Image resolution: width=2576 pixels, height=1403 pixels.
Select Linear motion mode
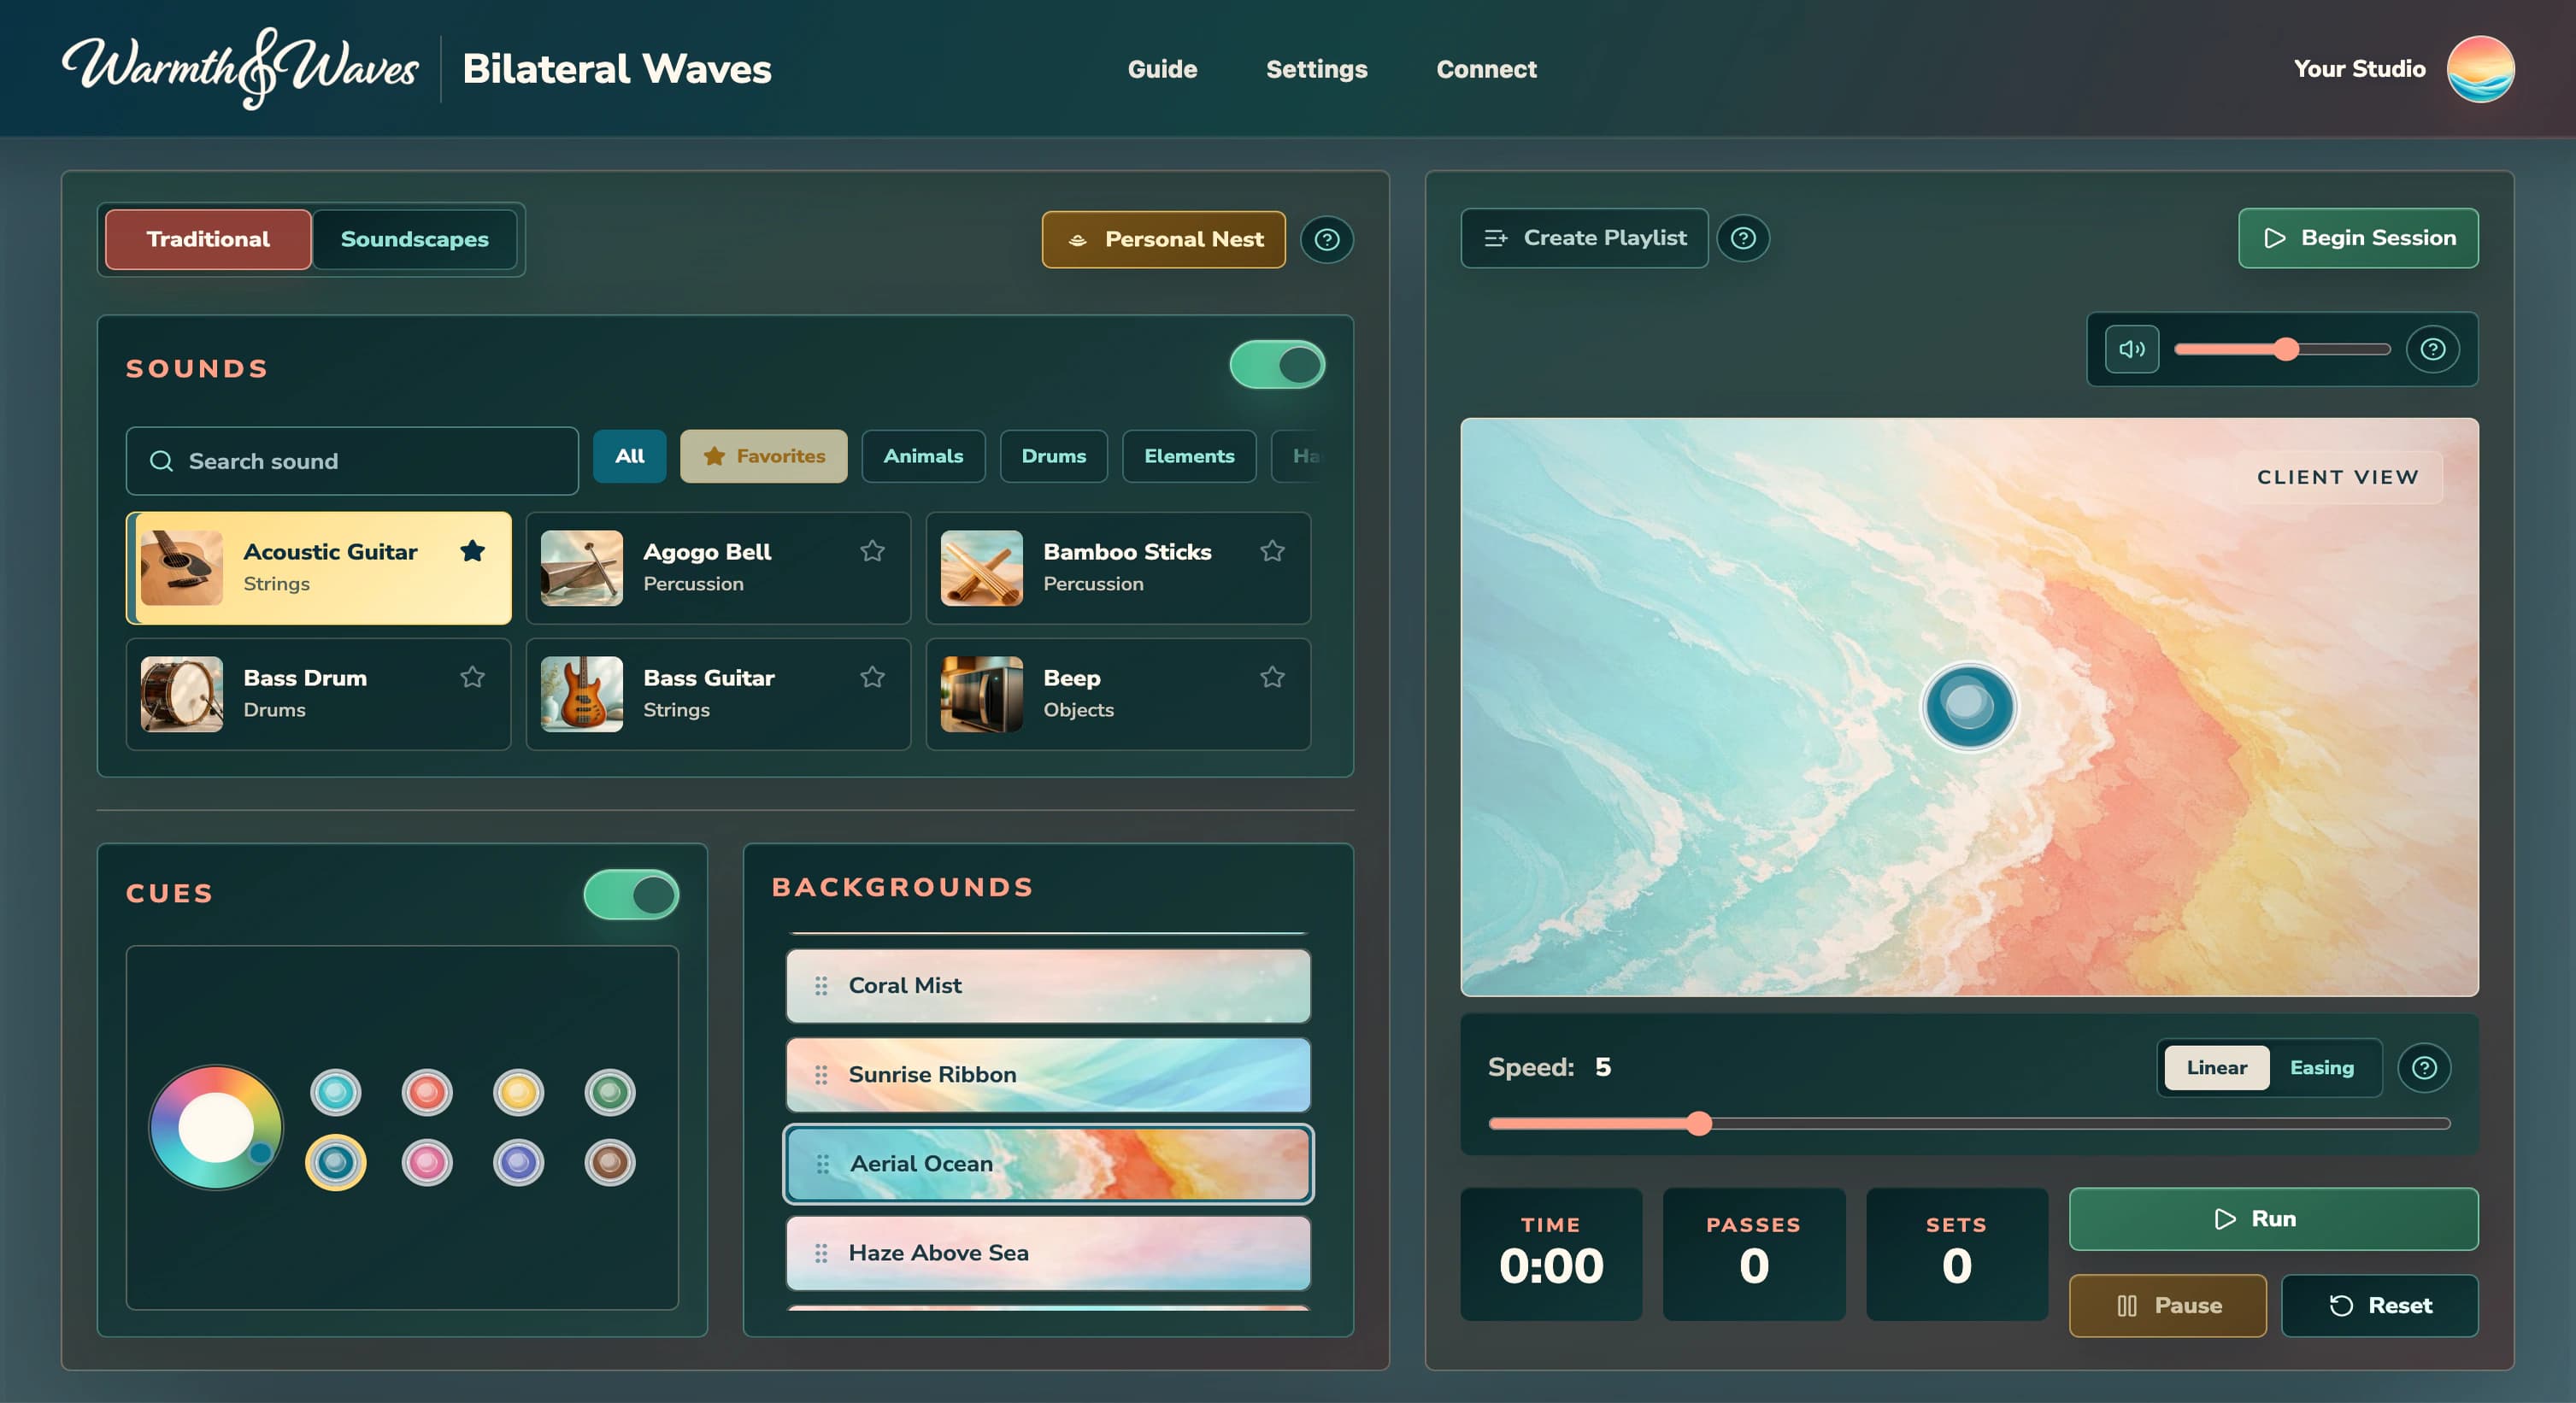point(2216,1067)
